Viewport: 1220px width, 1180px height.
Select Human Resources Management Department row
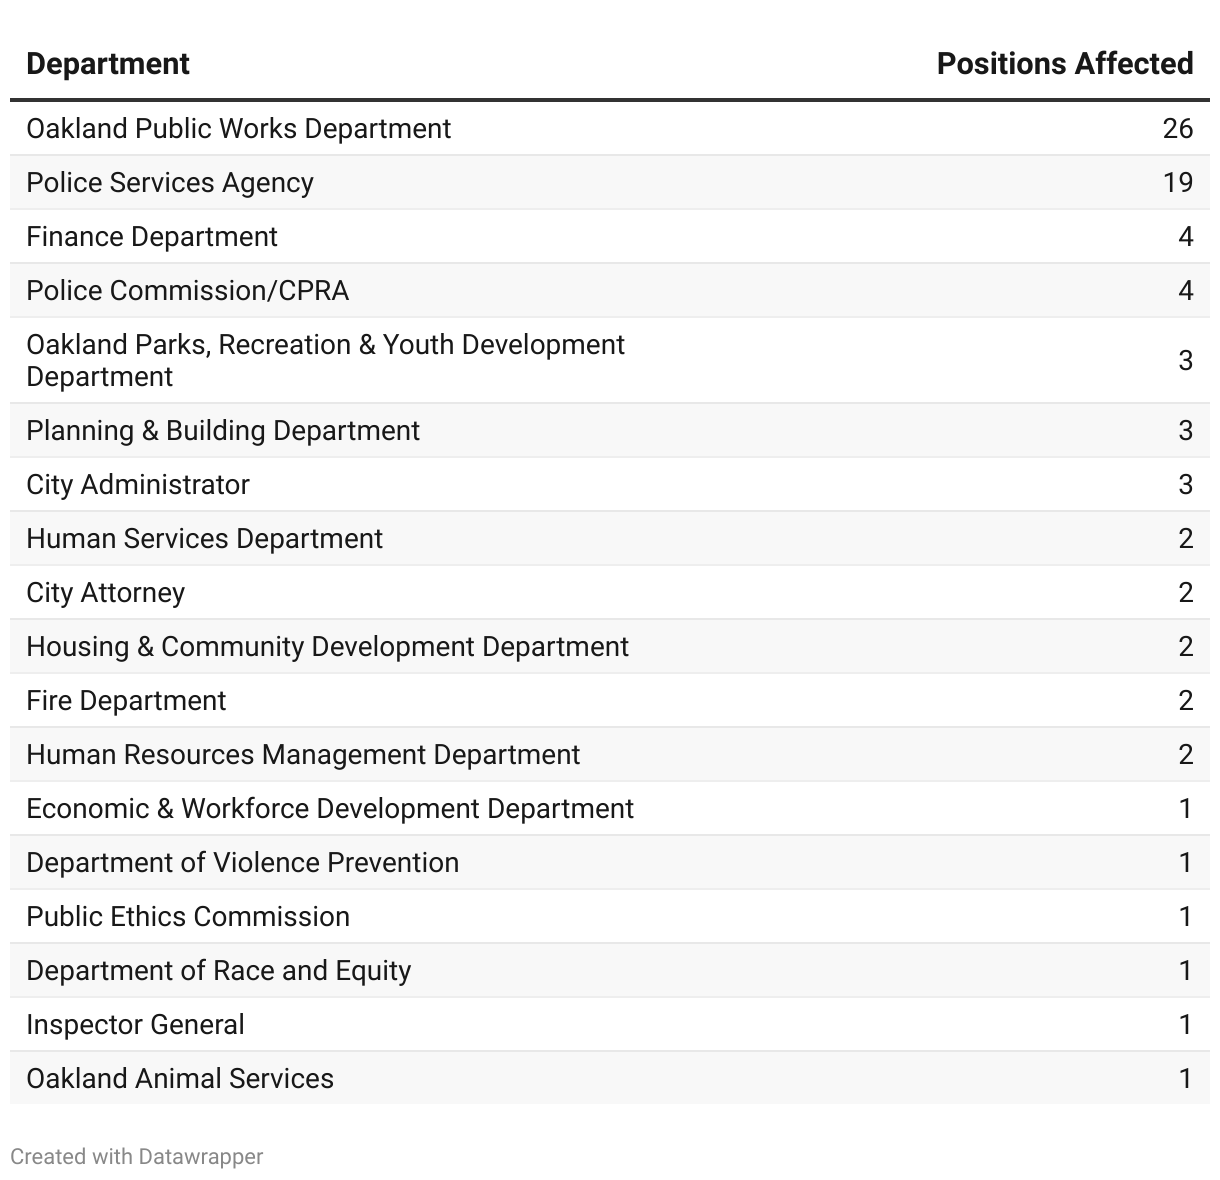pos(610,754)
